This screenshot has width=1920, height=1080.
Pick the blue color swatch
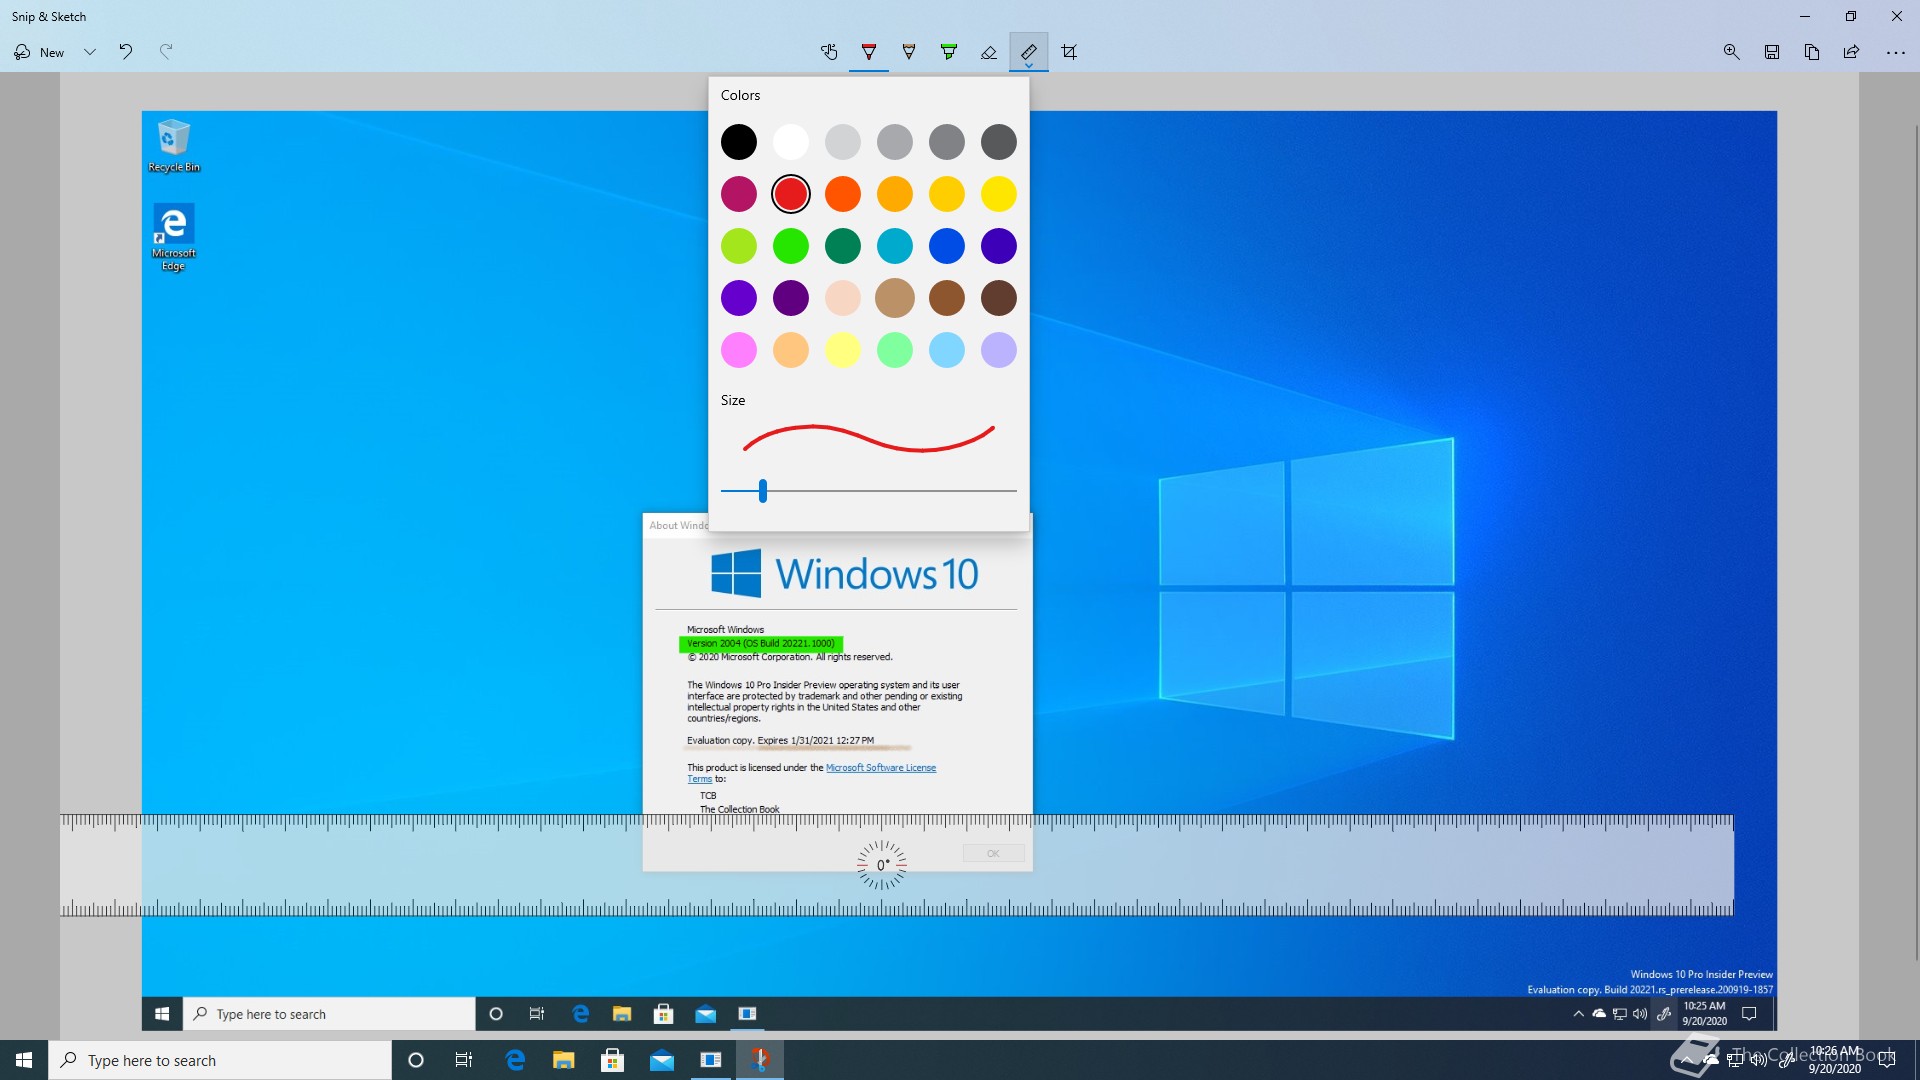pos(947,246)
